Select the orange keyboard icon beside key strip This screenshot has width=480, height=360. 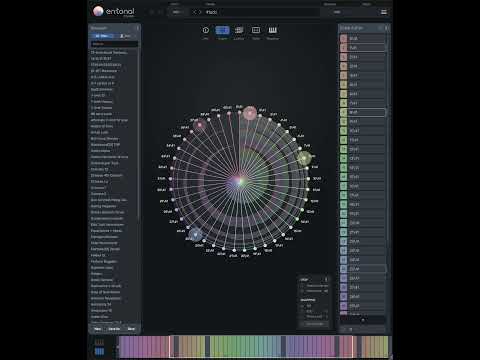pyautogui.click(x=99, y=342)
